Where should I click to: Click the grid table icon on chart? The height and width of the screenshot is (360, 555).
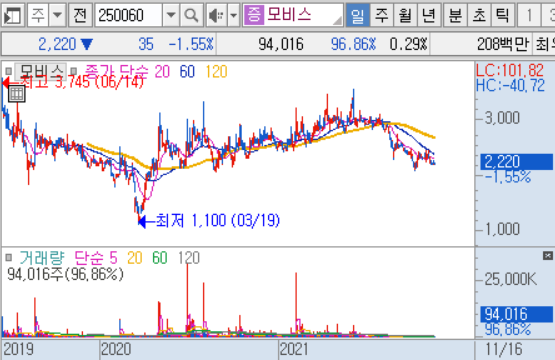[x=17, y=94]
